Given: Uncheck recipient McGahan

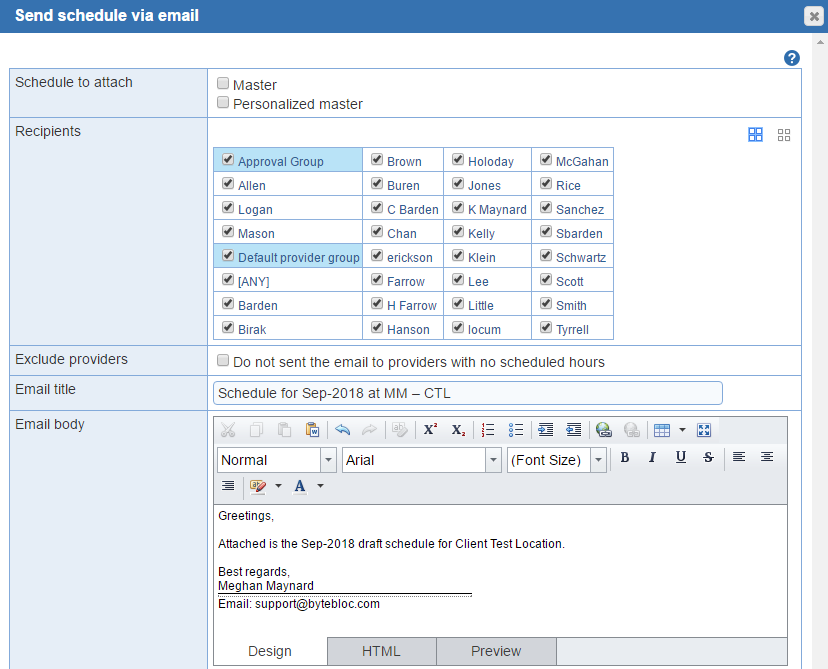Looking at the screenshot, I should pyautogui.click(x=546, y=159).
